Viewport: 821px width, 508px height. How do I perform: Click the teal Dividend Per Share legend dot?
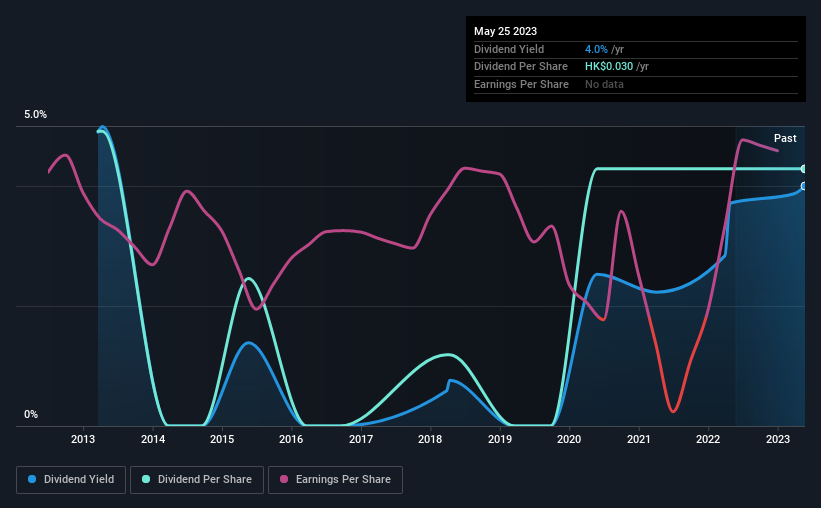pos(146,479)
